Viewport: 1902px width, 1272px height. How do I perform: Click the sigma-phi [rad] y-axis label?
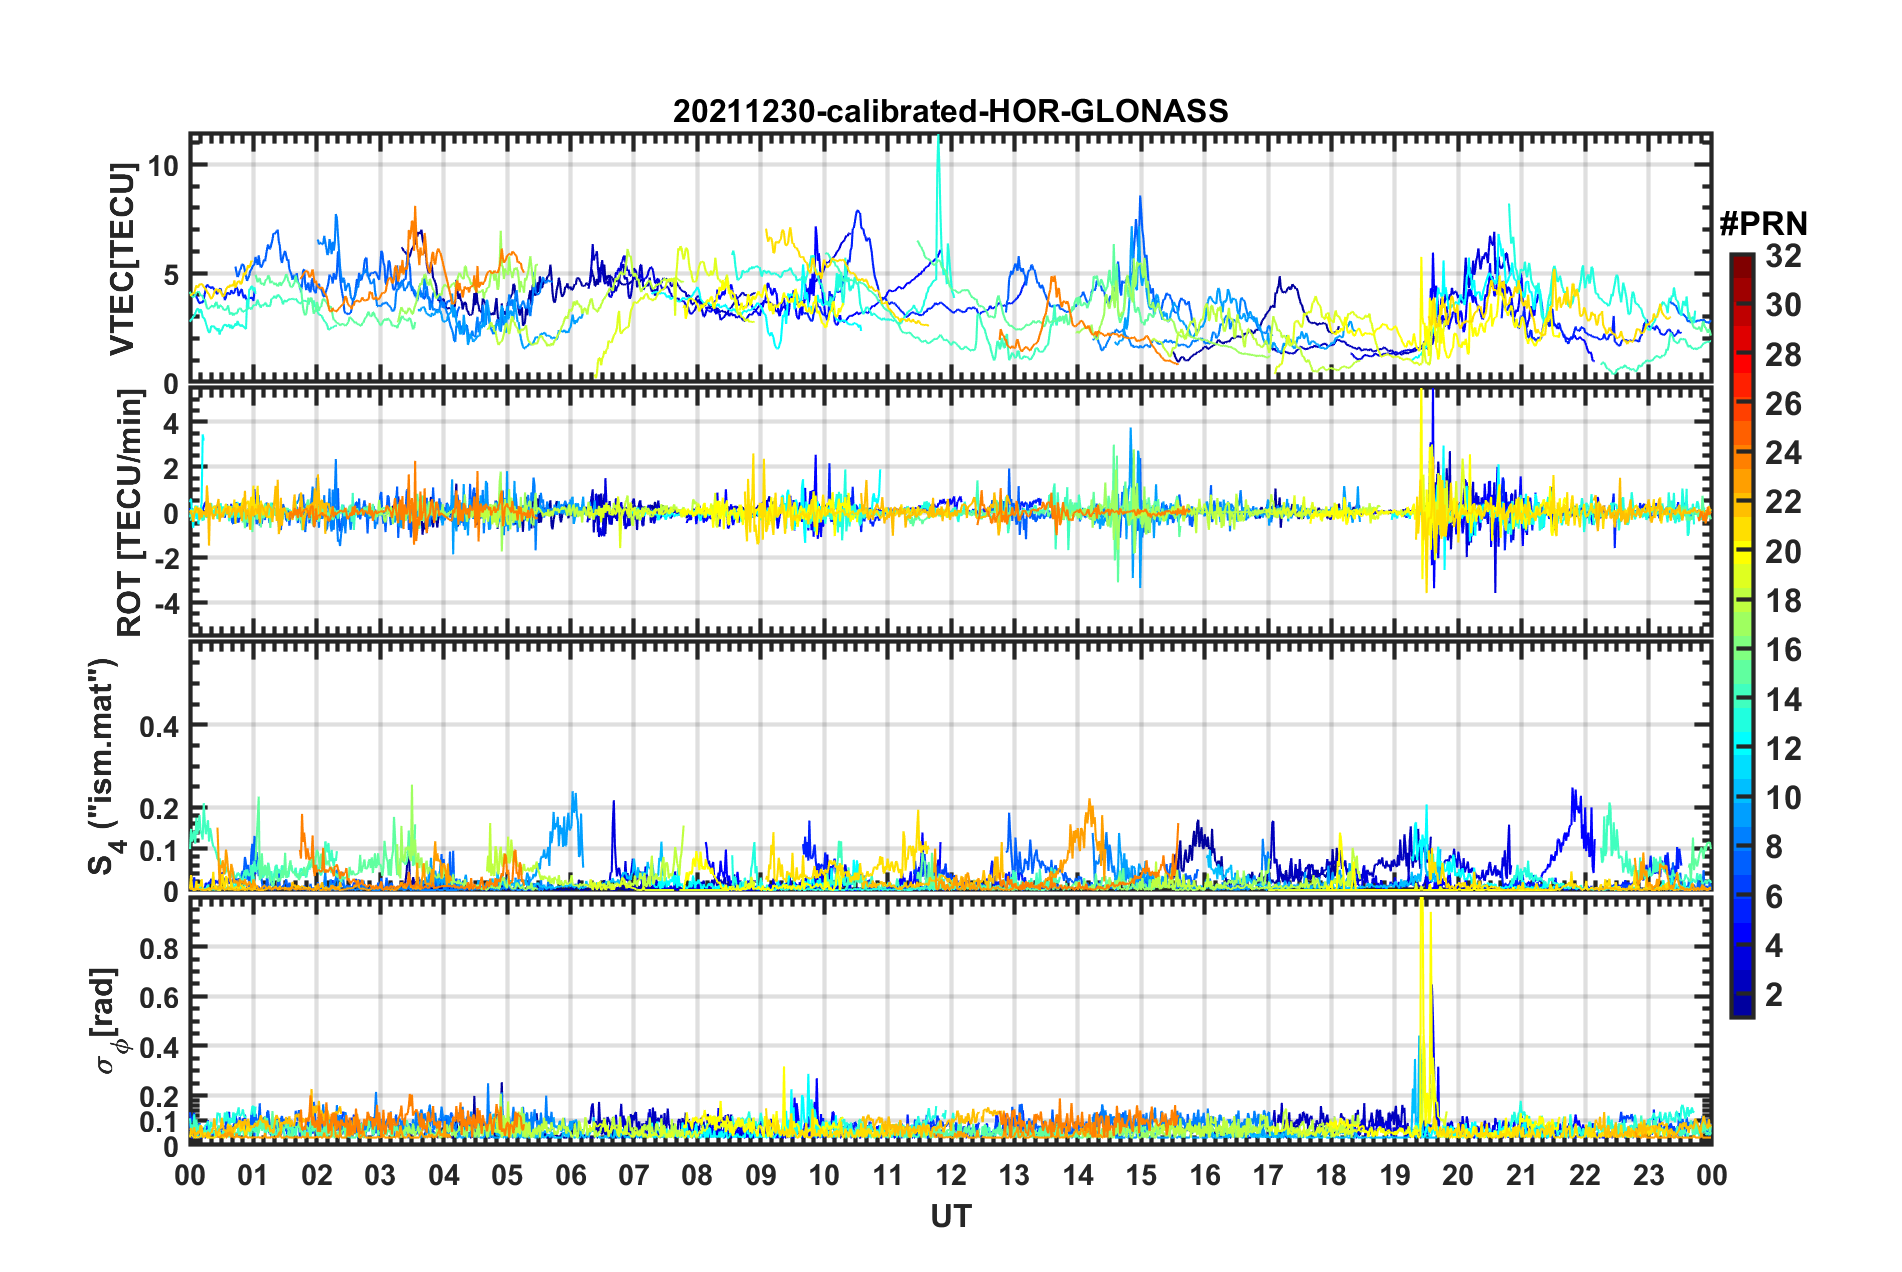108,1020
